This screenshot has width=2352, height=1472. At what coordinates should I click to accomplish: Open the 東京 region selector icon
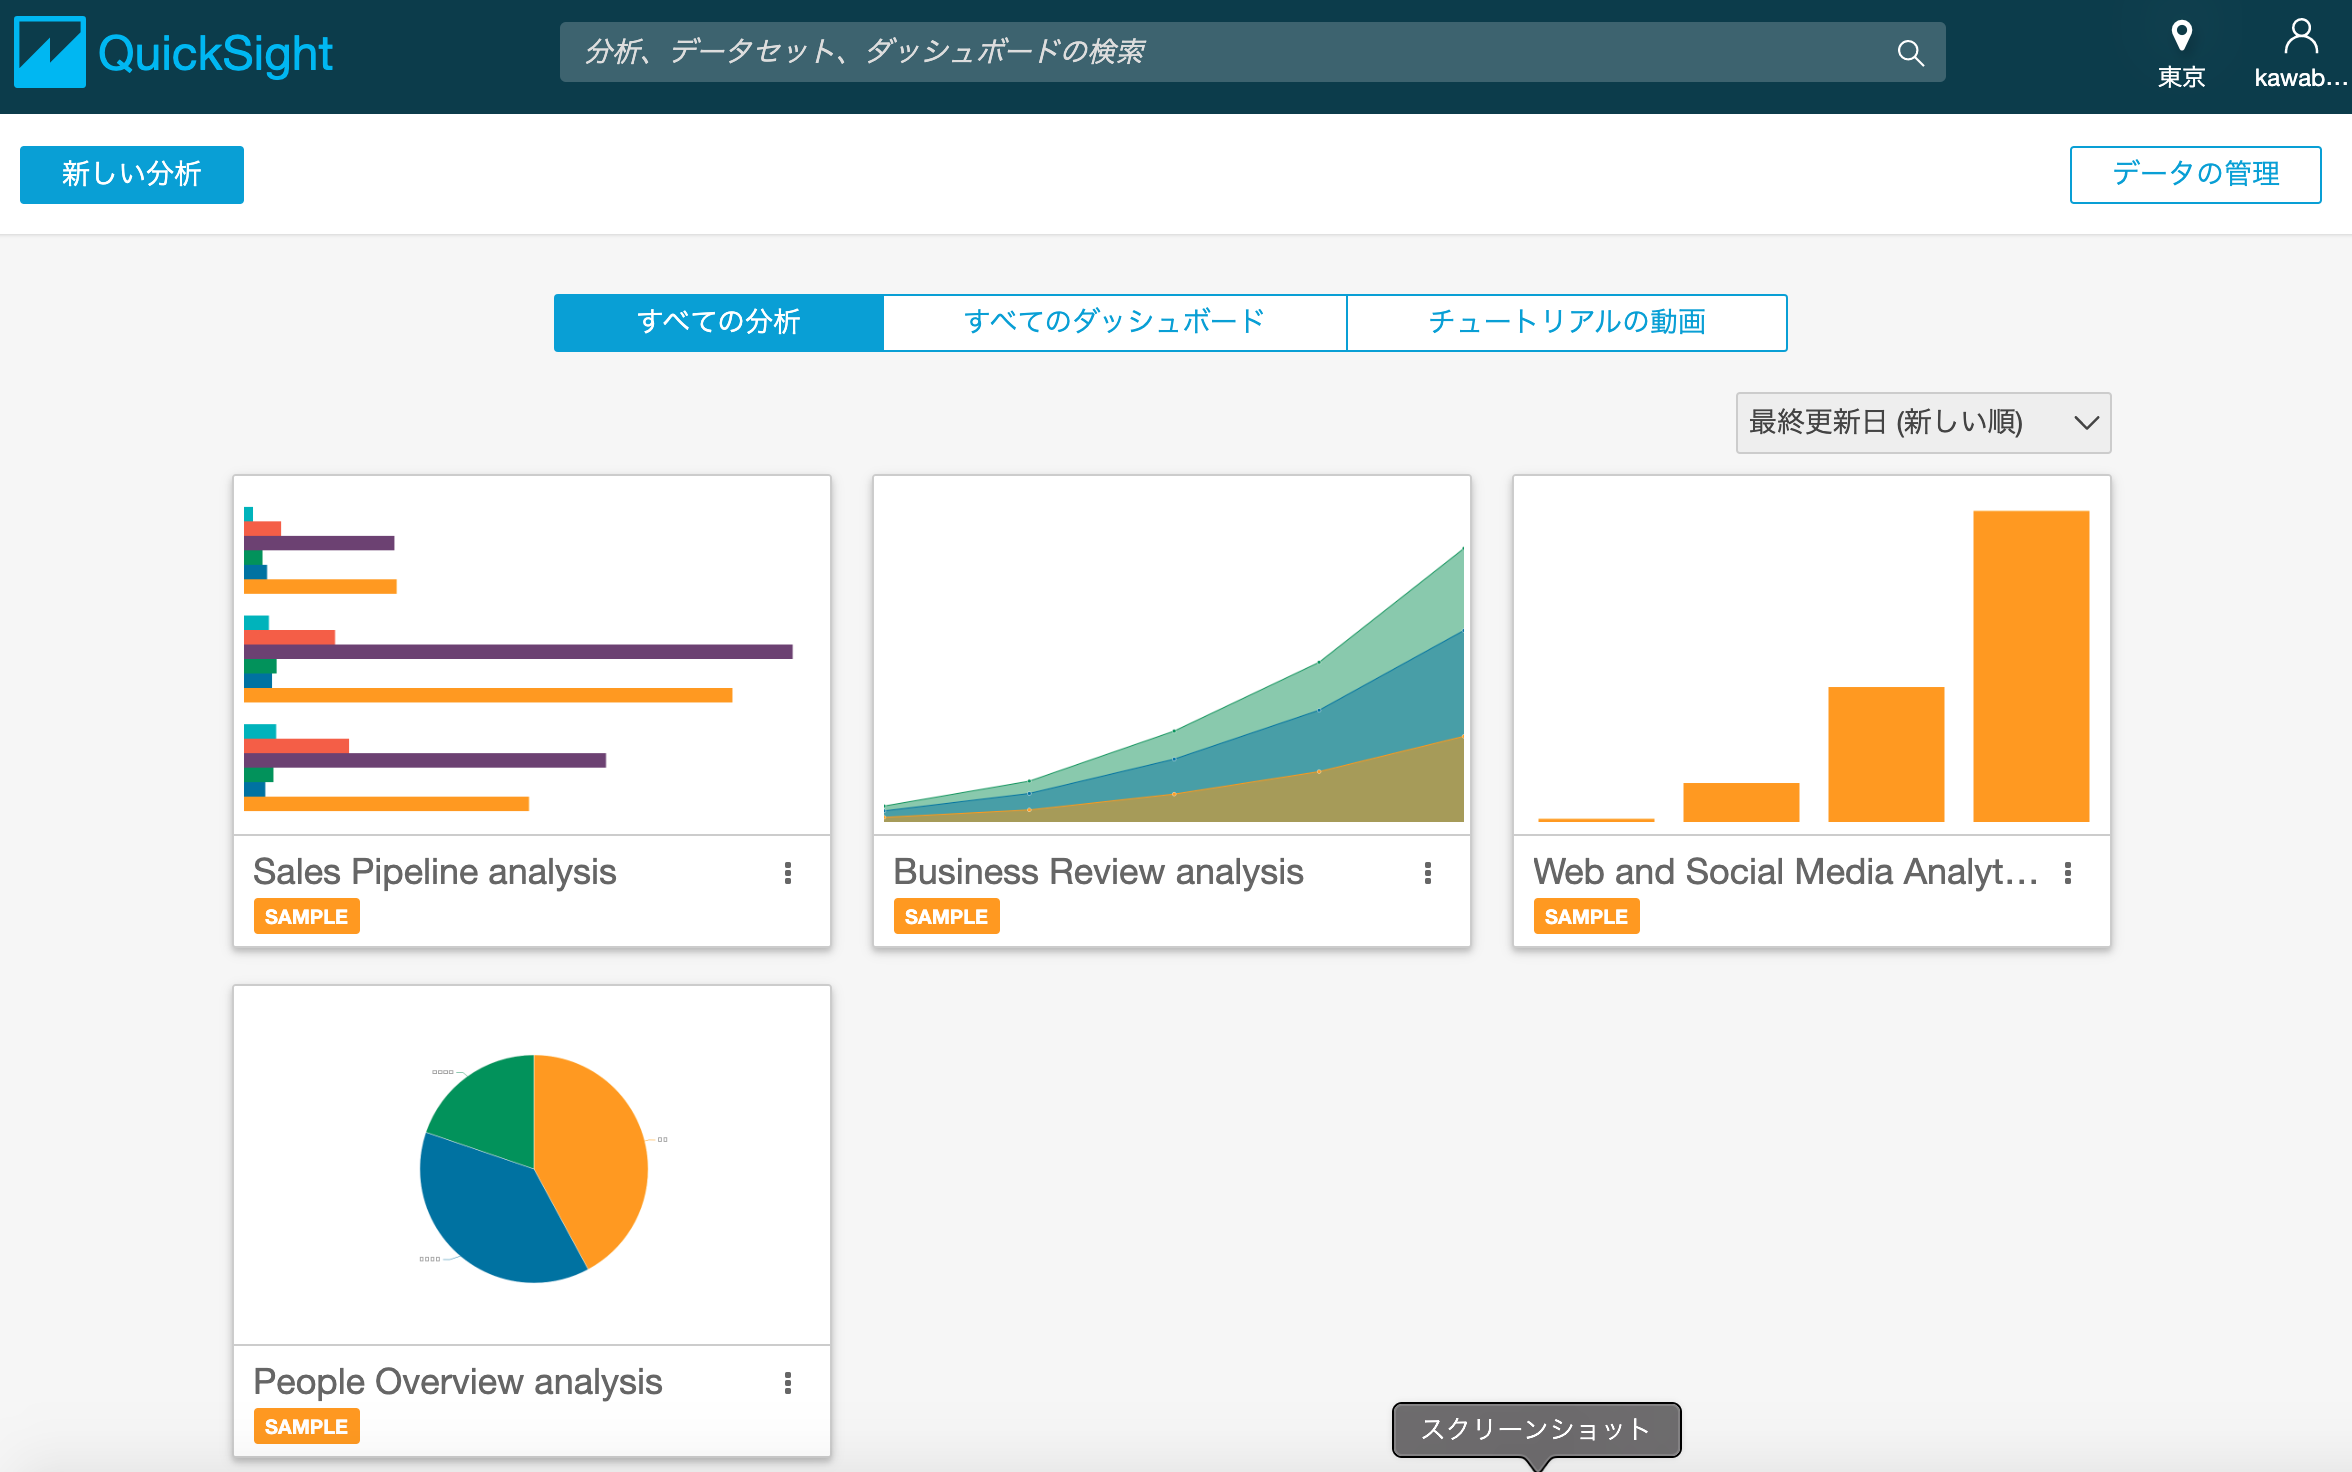[2181, 36]
